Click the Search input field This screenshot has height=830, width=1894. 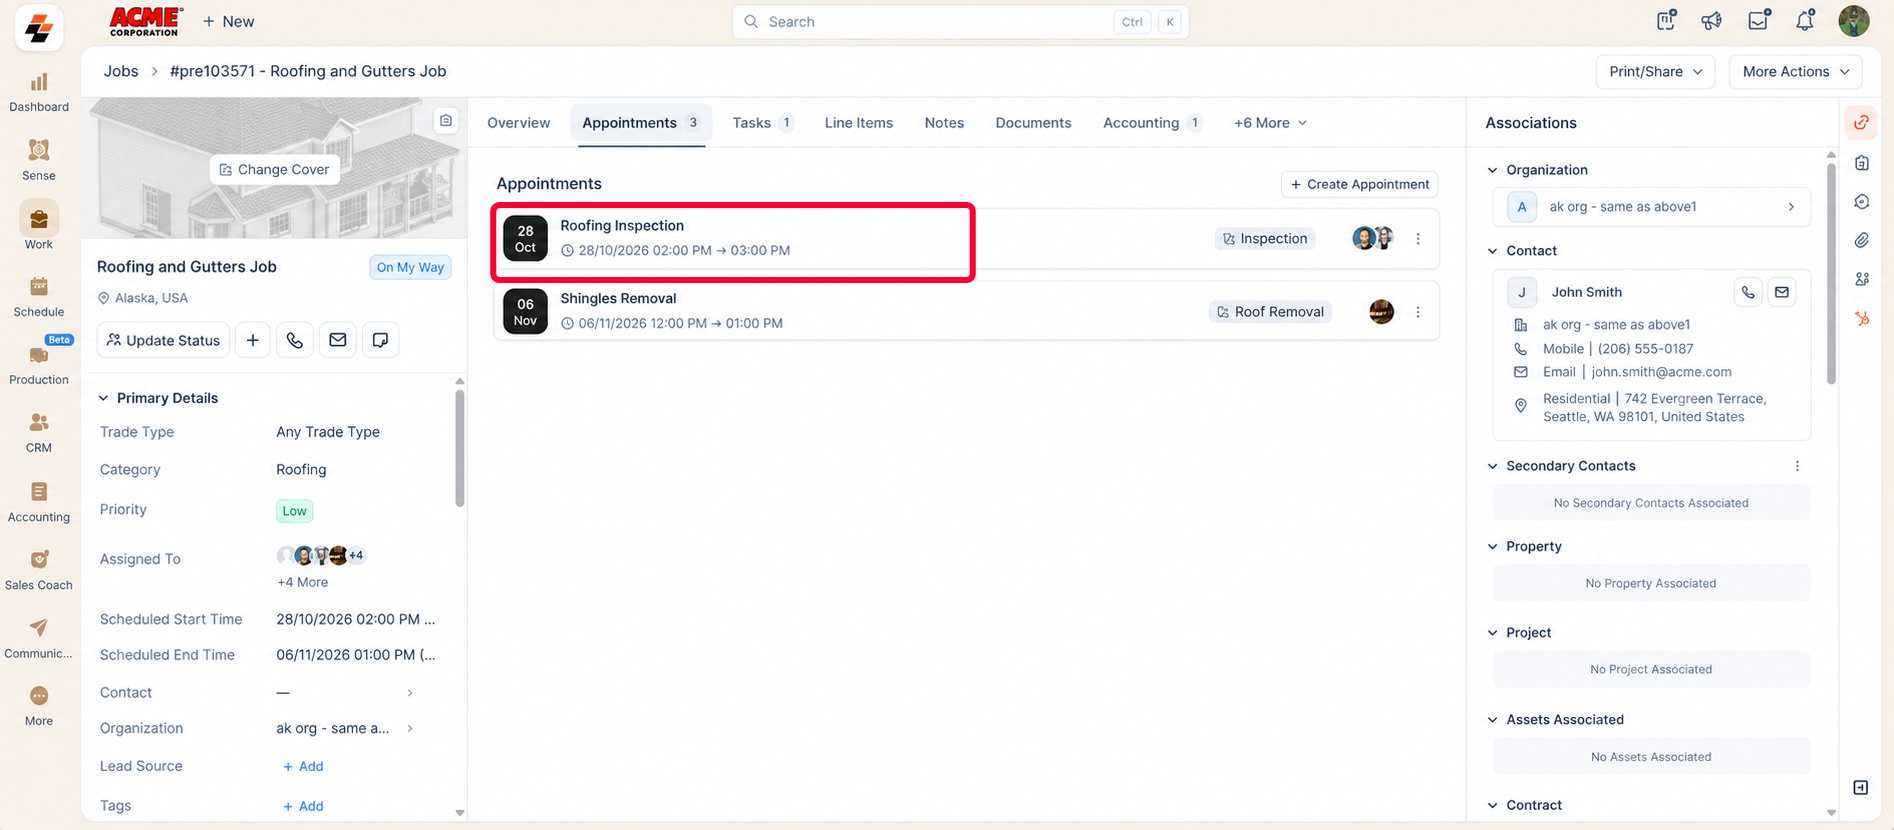[x=960, y=22]
